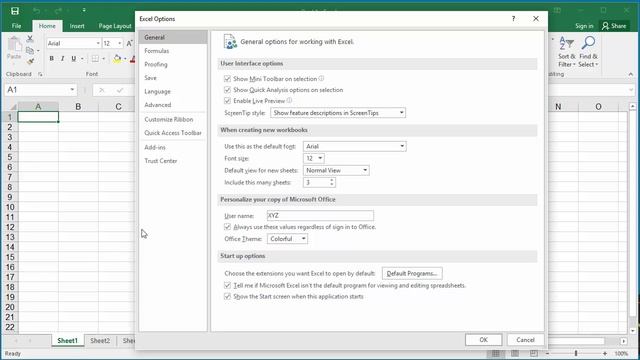Click the Copy icon in Clipboard group
Image resolution: width=640 pixels, height=360 pixels.
pos(30,51)
